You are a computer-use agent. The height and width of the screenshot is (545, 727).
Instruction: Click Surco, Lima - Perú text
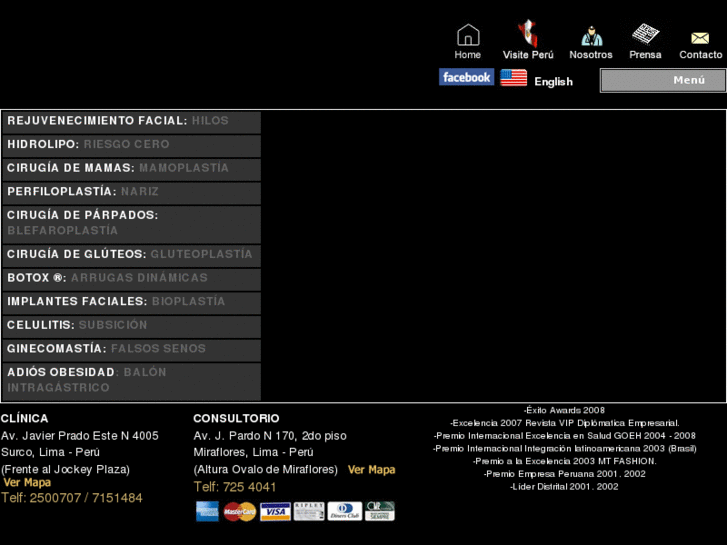tap(51, 452)
